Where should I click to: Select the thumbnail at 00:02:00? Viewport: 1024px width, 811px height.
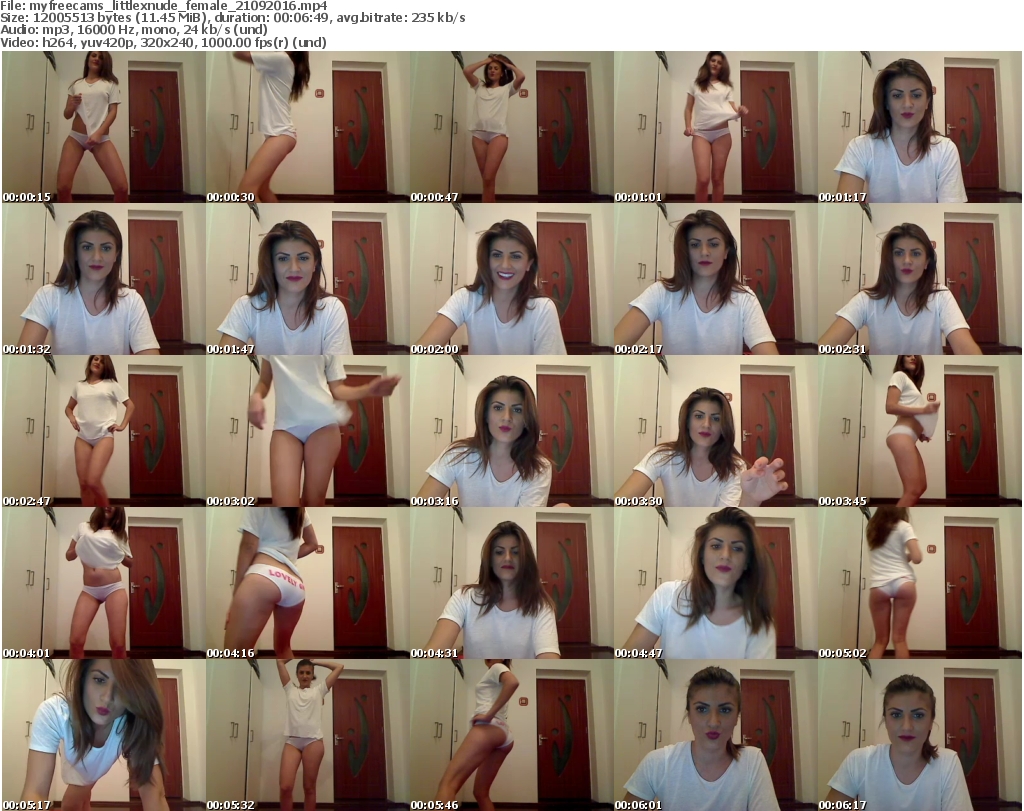(511, 280)
